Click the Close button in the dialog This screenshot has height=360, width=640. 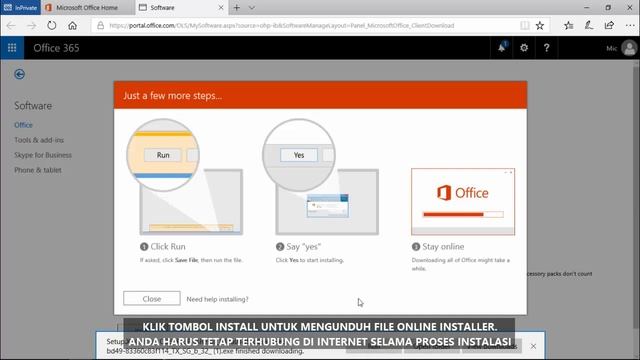152,298
